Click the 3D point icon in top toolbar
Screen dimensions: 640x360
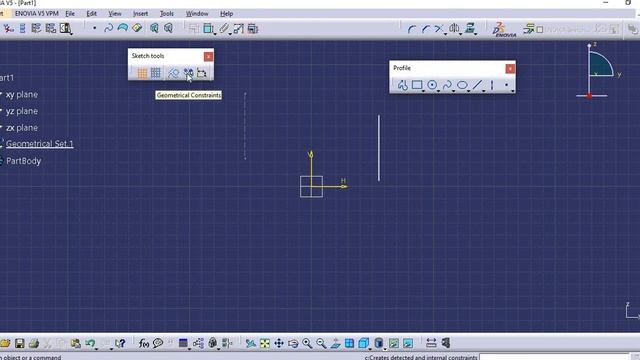94,28
